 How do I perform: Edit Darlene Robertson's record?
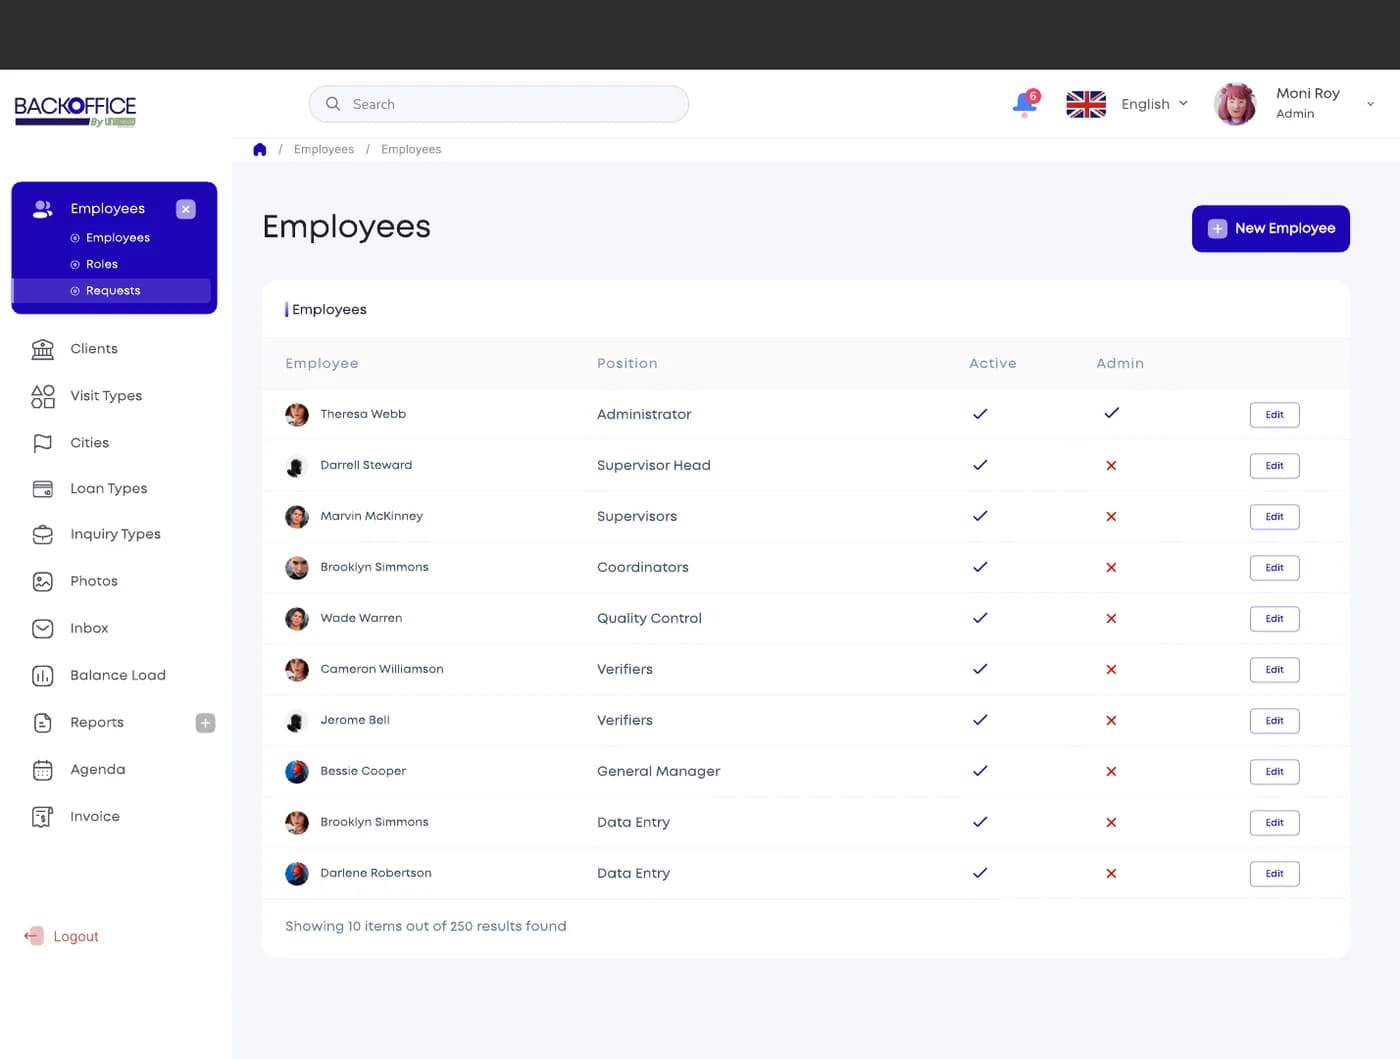pyautogui.click(x=1274, y=874)
